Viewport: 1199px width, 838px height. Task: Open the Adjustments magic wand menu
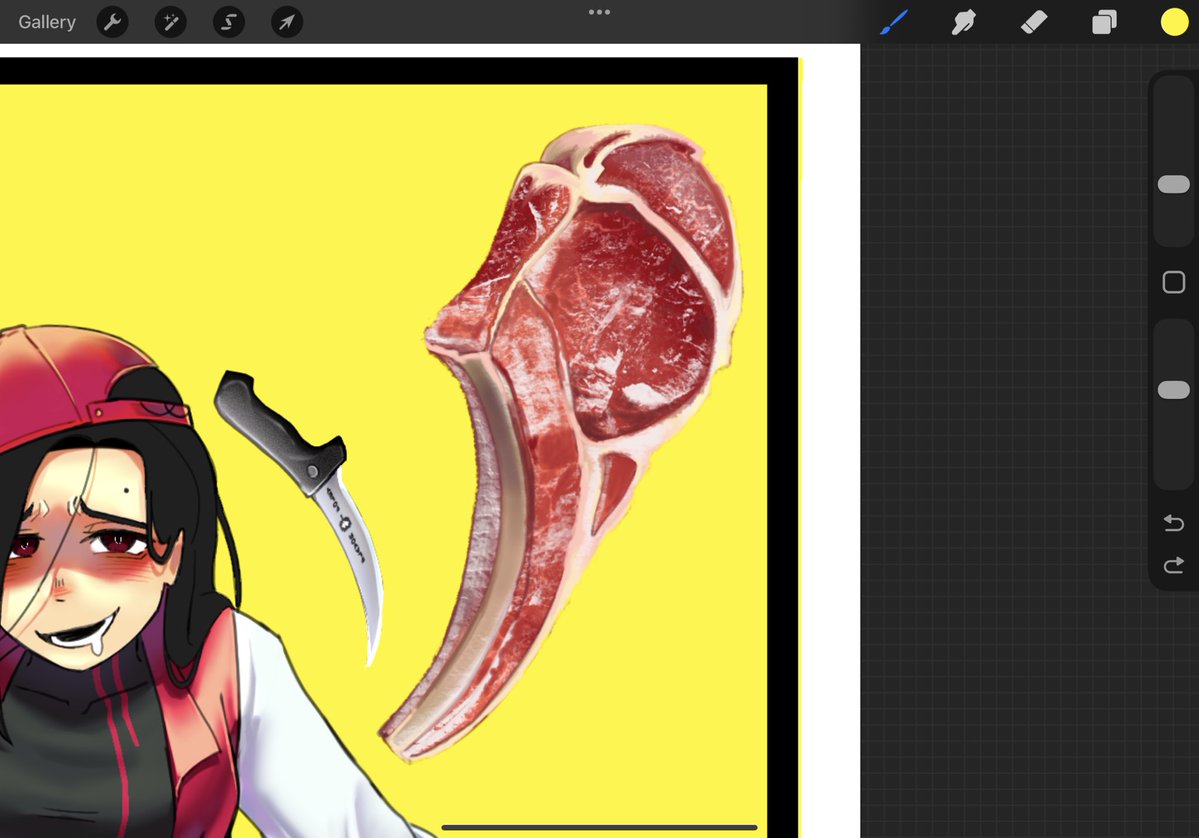[x=171, y=22]
